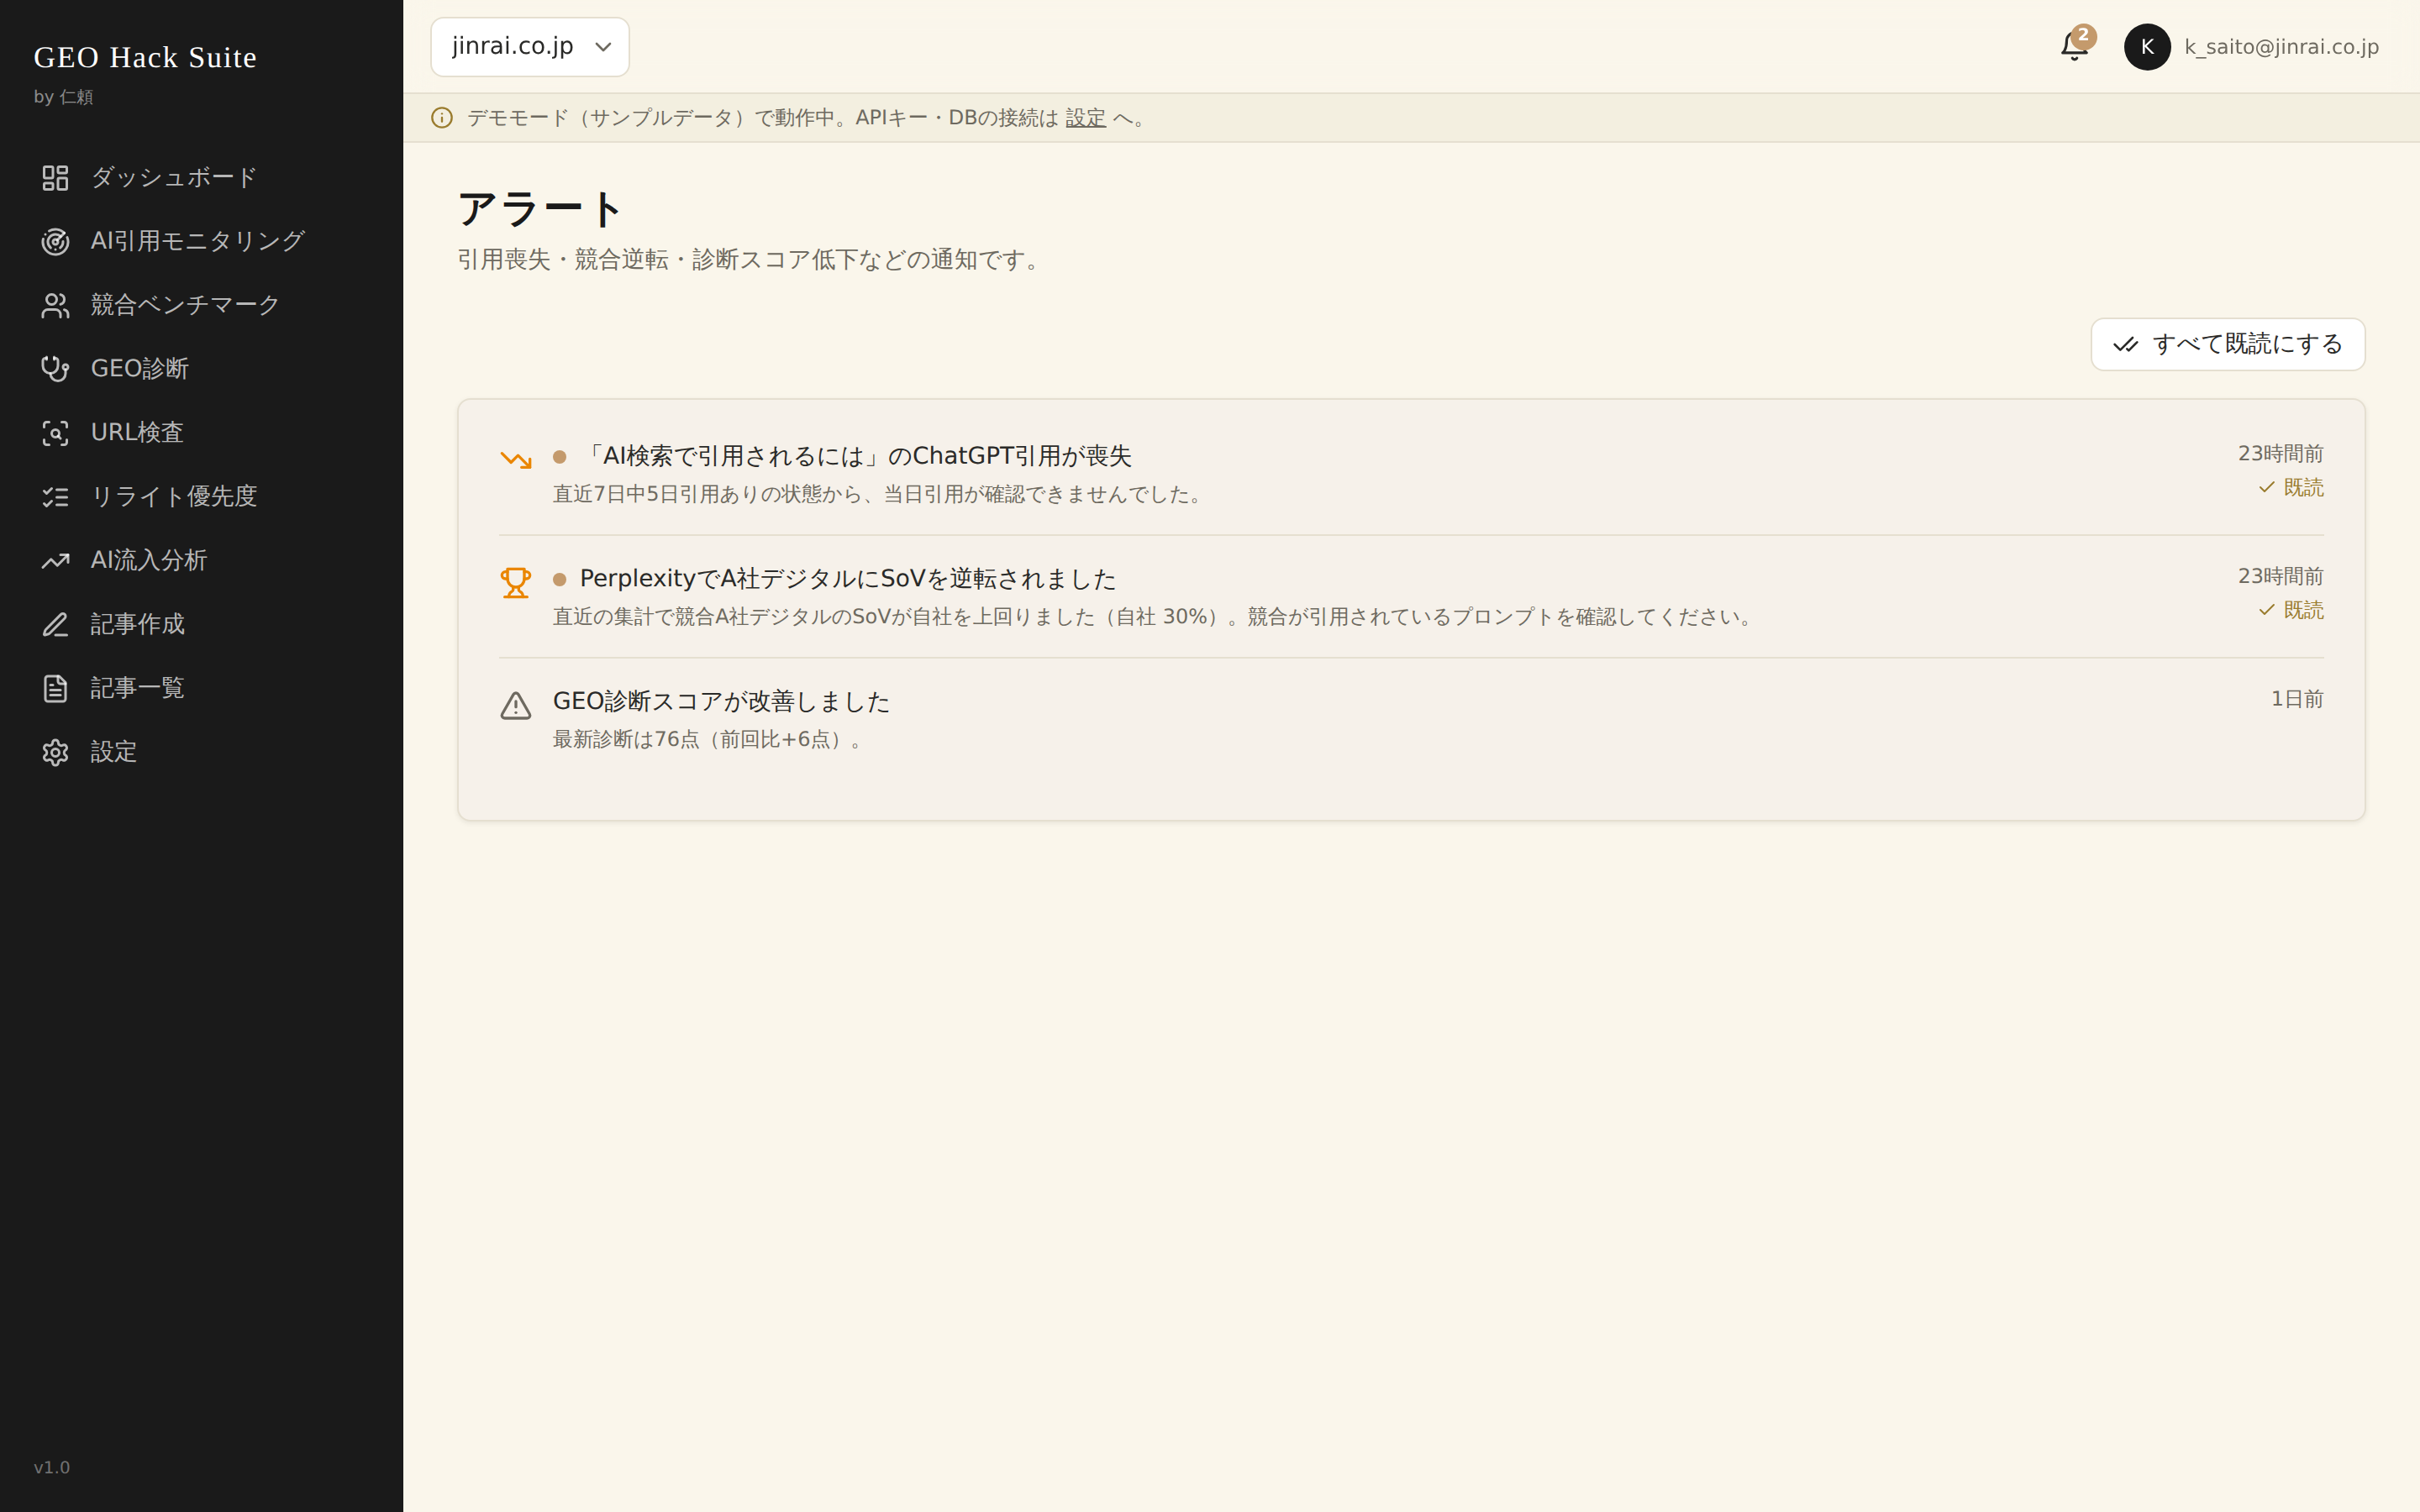This screenshot has width=2420, height=1512.
Task: Click the trending-down icon of ChatGPT引用喪失 alert
Action: [x=516, y=460]
